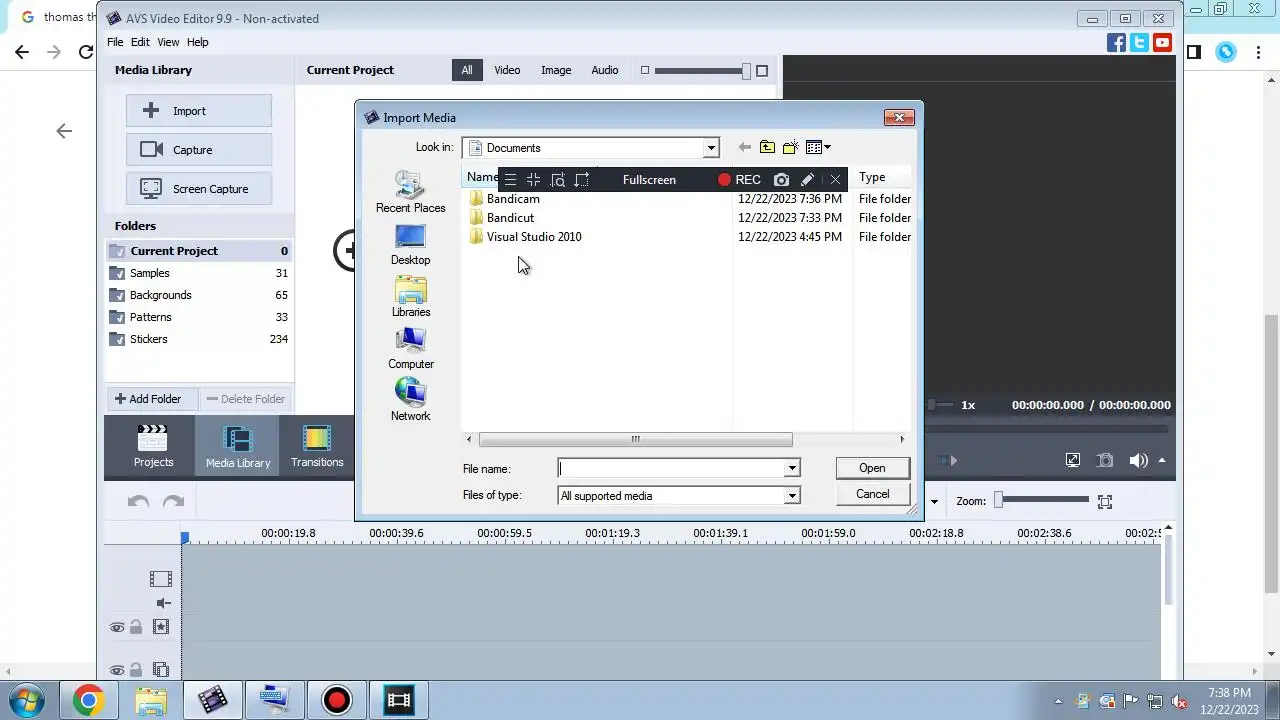Open the View Menu dropdown in the Import dialog
The width and height of the screenshot is (1280, 720).
(818, 148)
